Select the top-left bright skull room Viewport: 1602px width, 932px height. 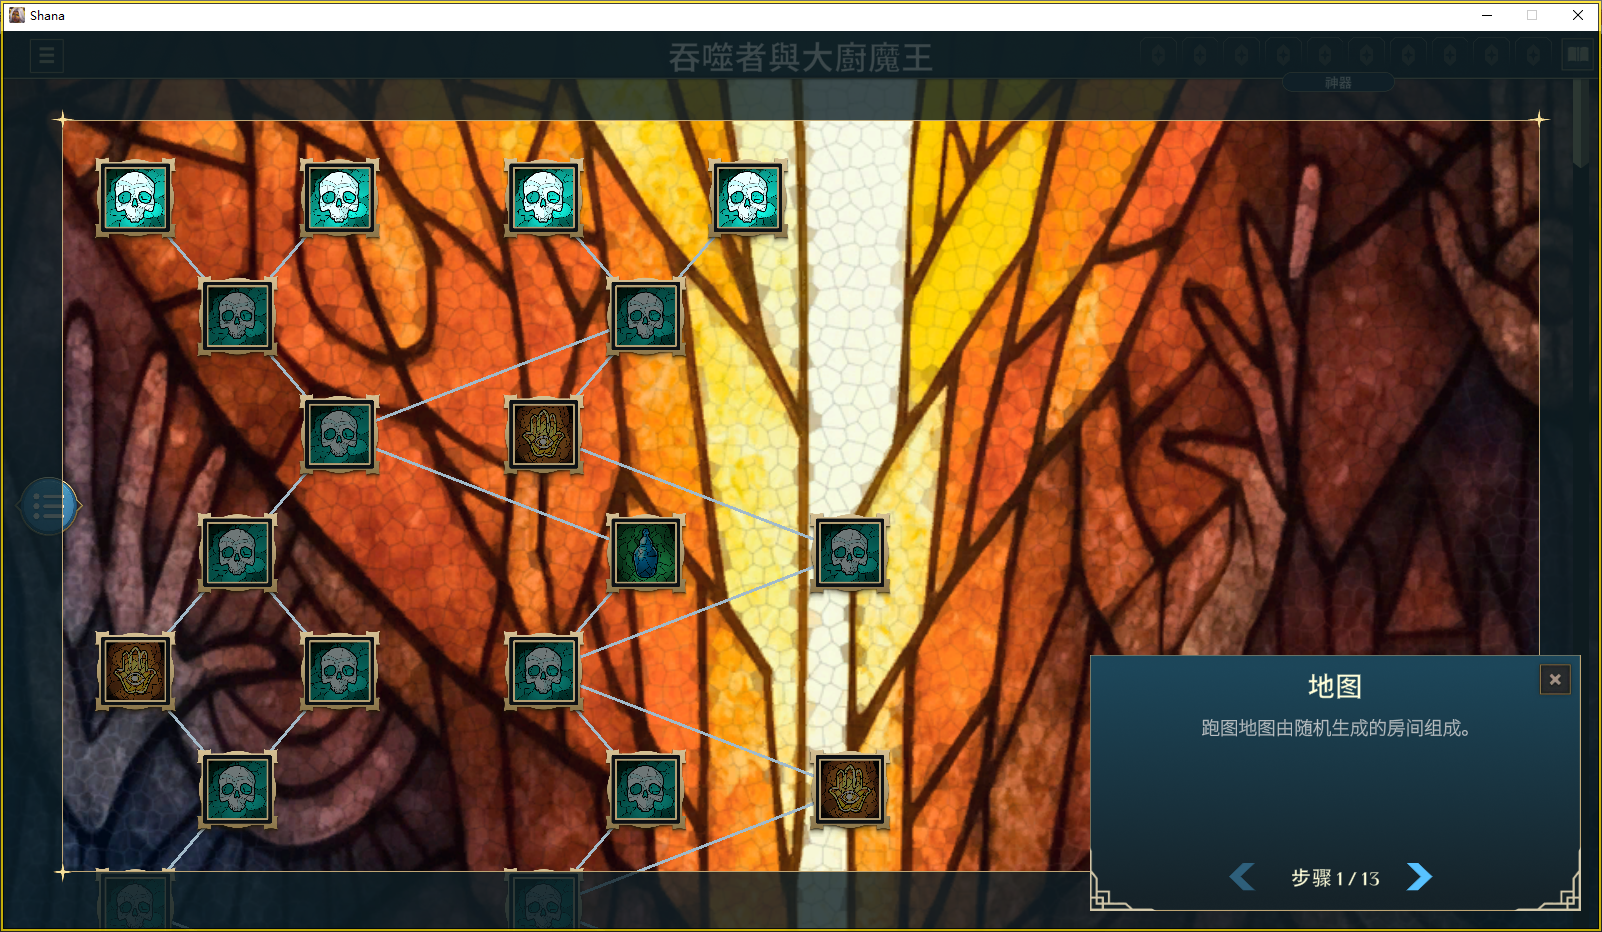(135, 198)
